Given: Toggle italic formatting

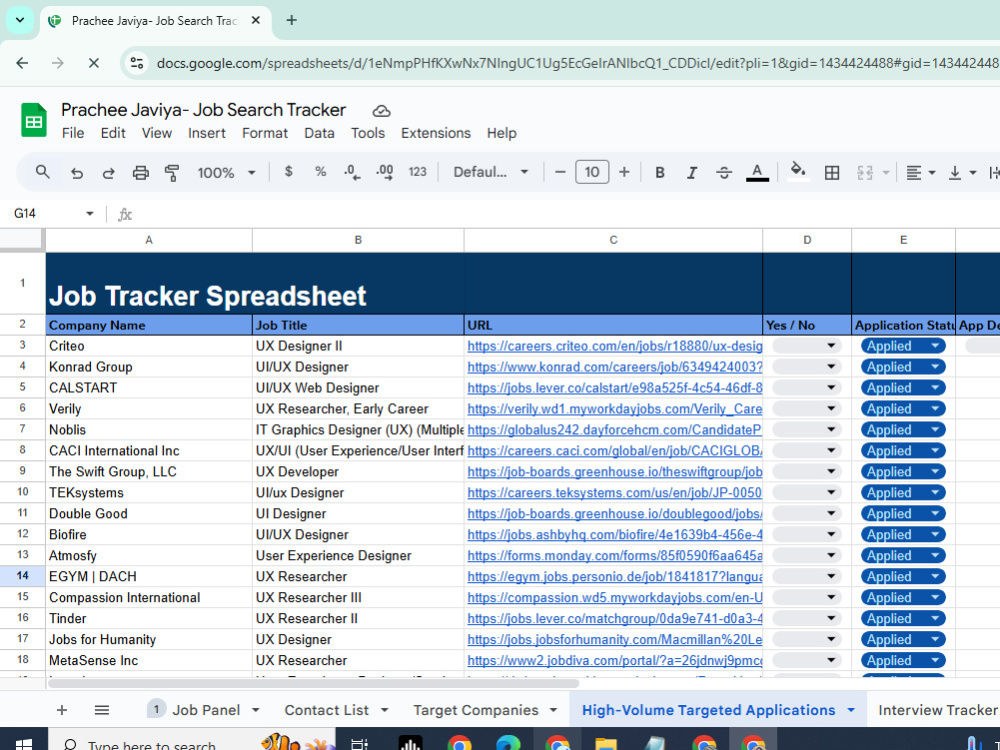Looking at the screenshot, I should coord(691,172).
